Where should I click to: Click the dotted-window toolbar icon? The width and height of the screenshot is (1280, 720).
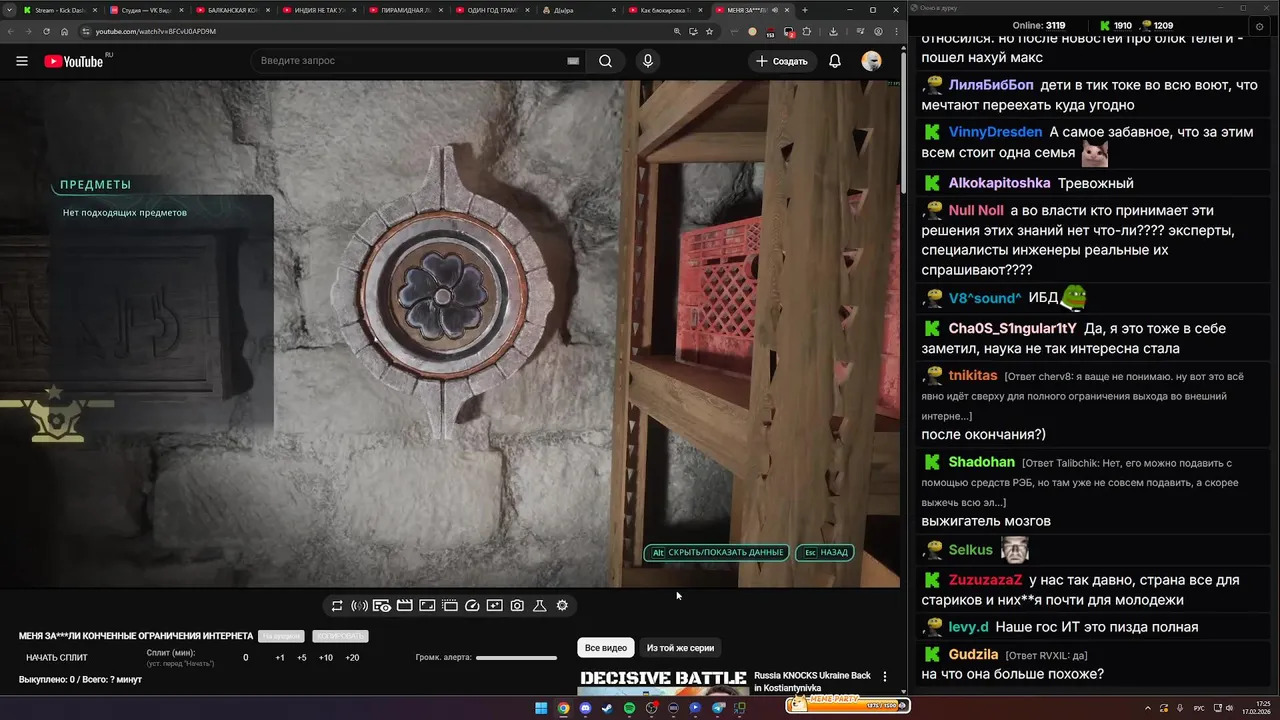[x=450, y=605]
